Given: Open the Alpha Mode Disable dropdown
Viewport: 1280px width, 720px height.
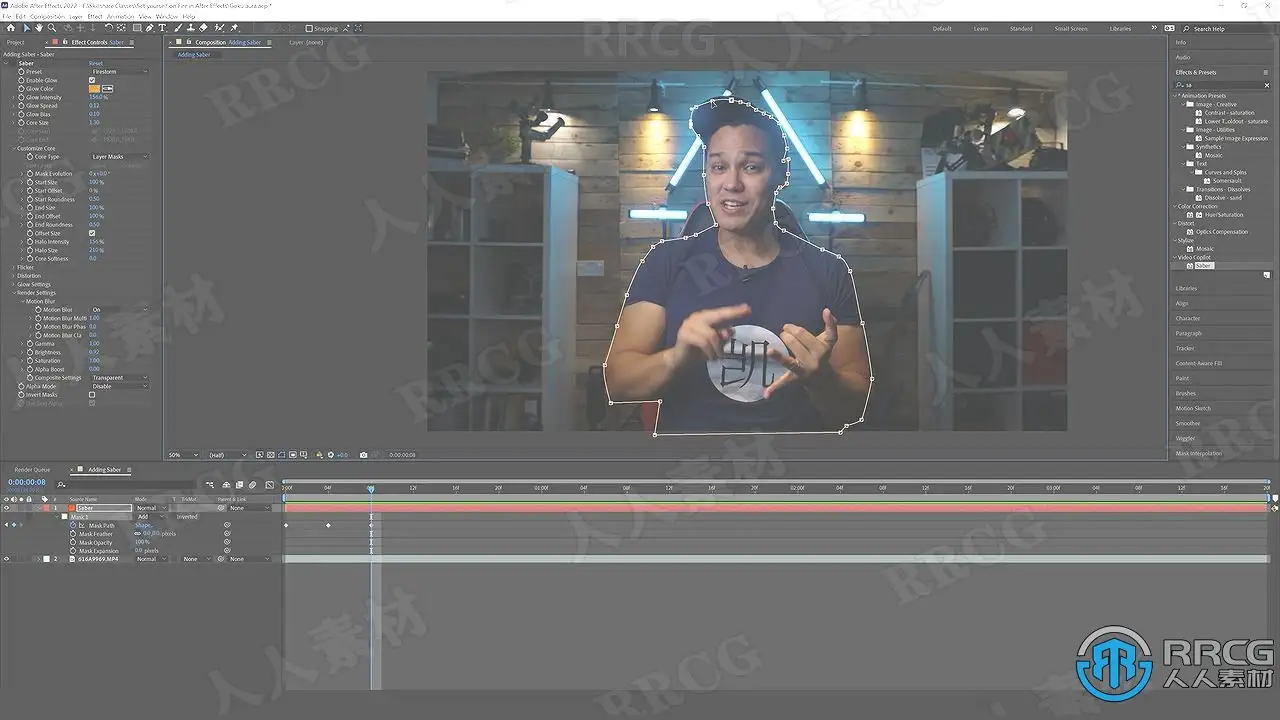Looking at the screenshot, I should [x=120, y=386].
